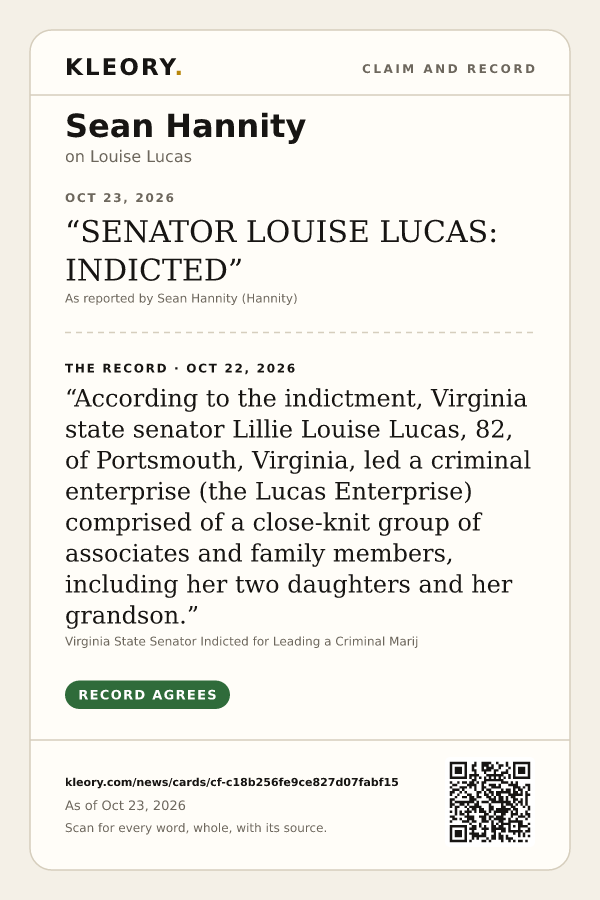Open the kleory.com/news/cards link
600x900 pixels.
click(231, 782)
